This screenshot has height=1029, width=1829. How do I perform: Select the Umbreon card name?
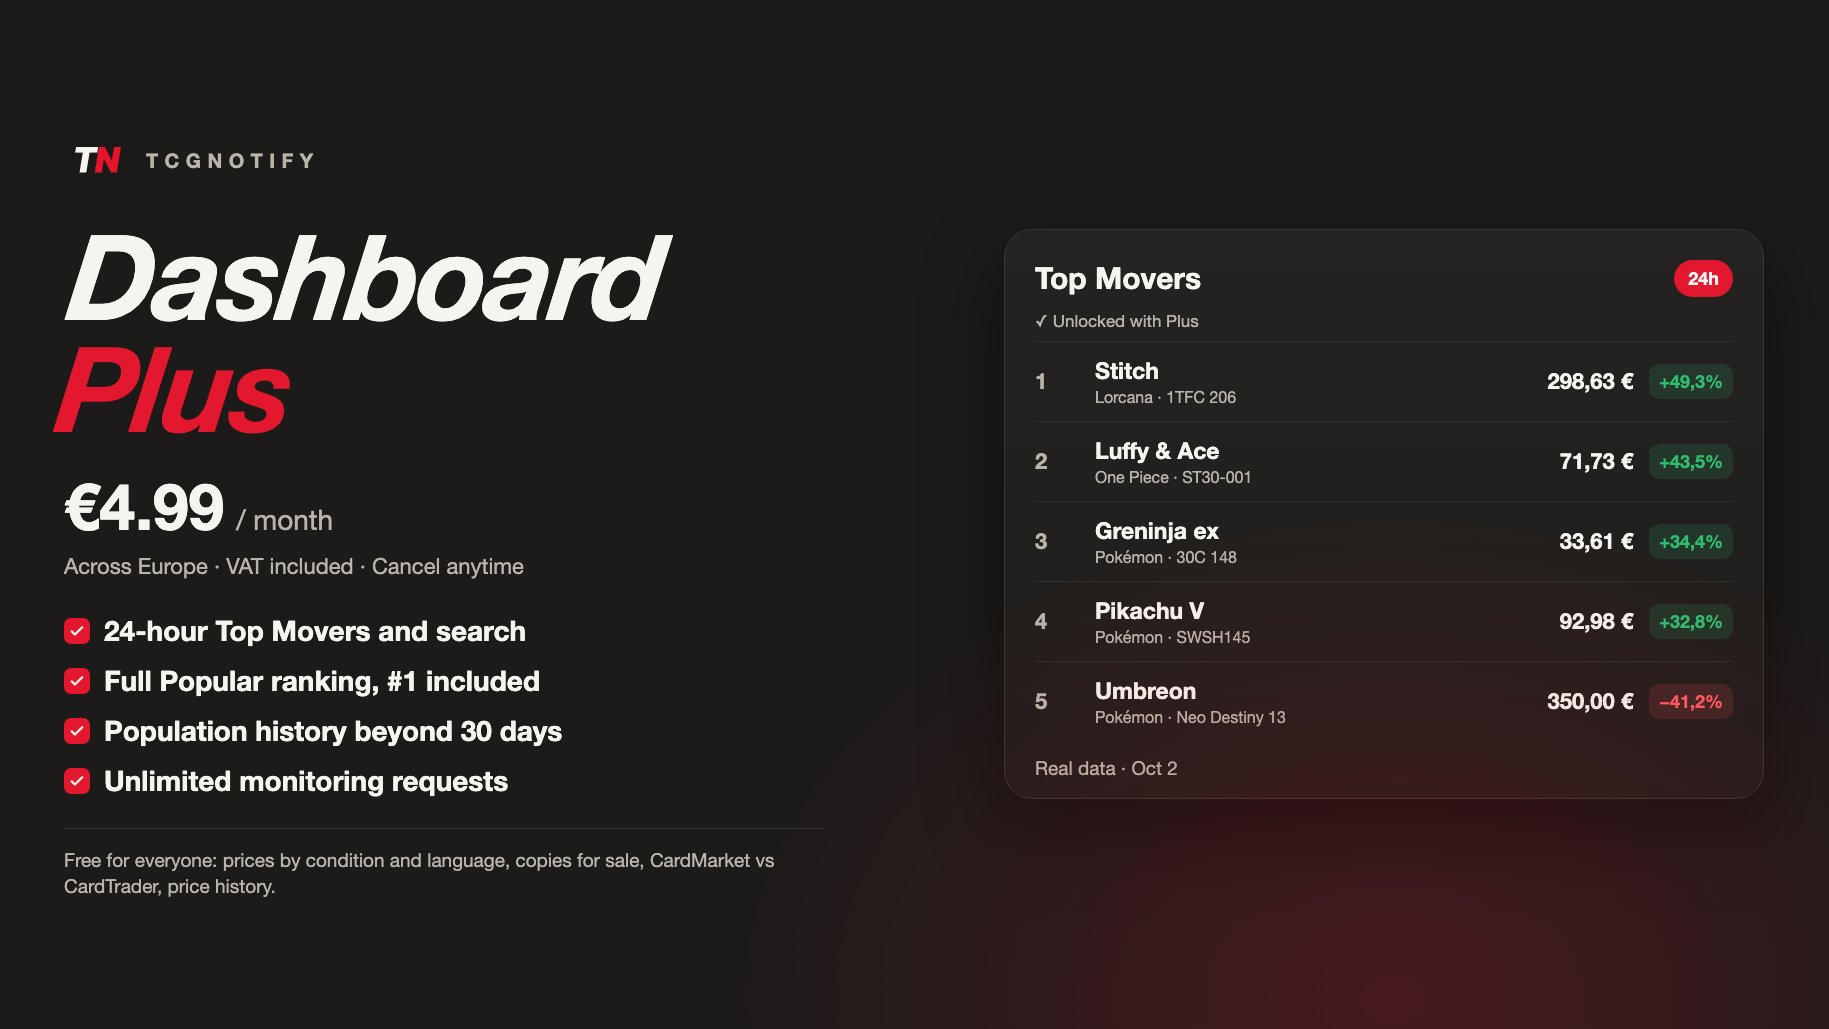tap(1146, 691)
